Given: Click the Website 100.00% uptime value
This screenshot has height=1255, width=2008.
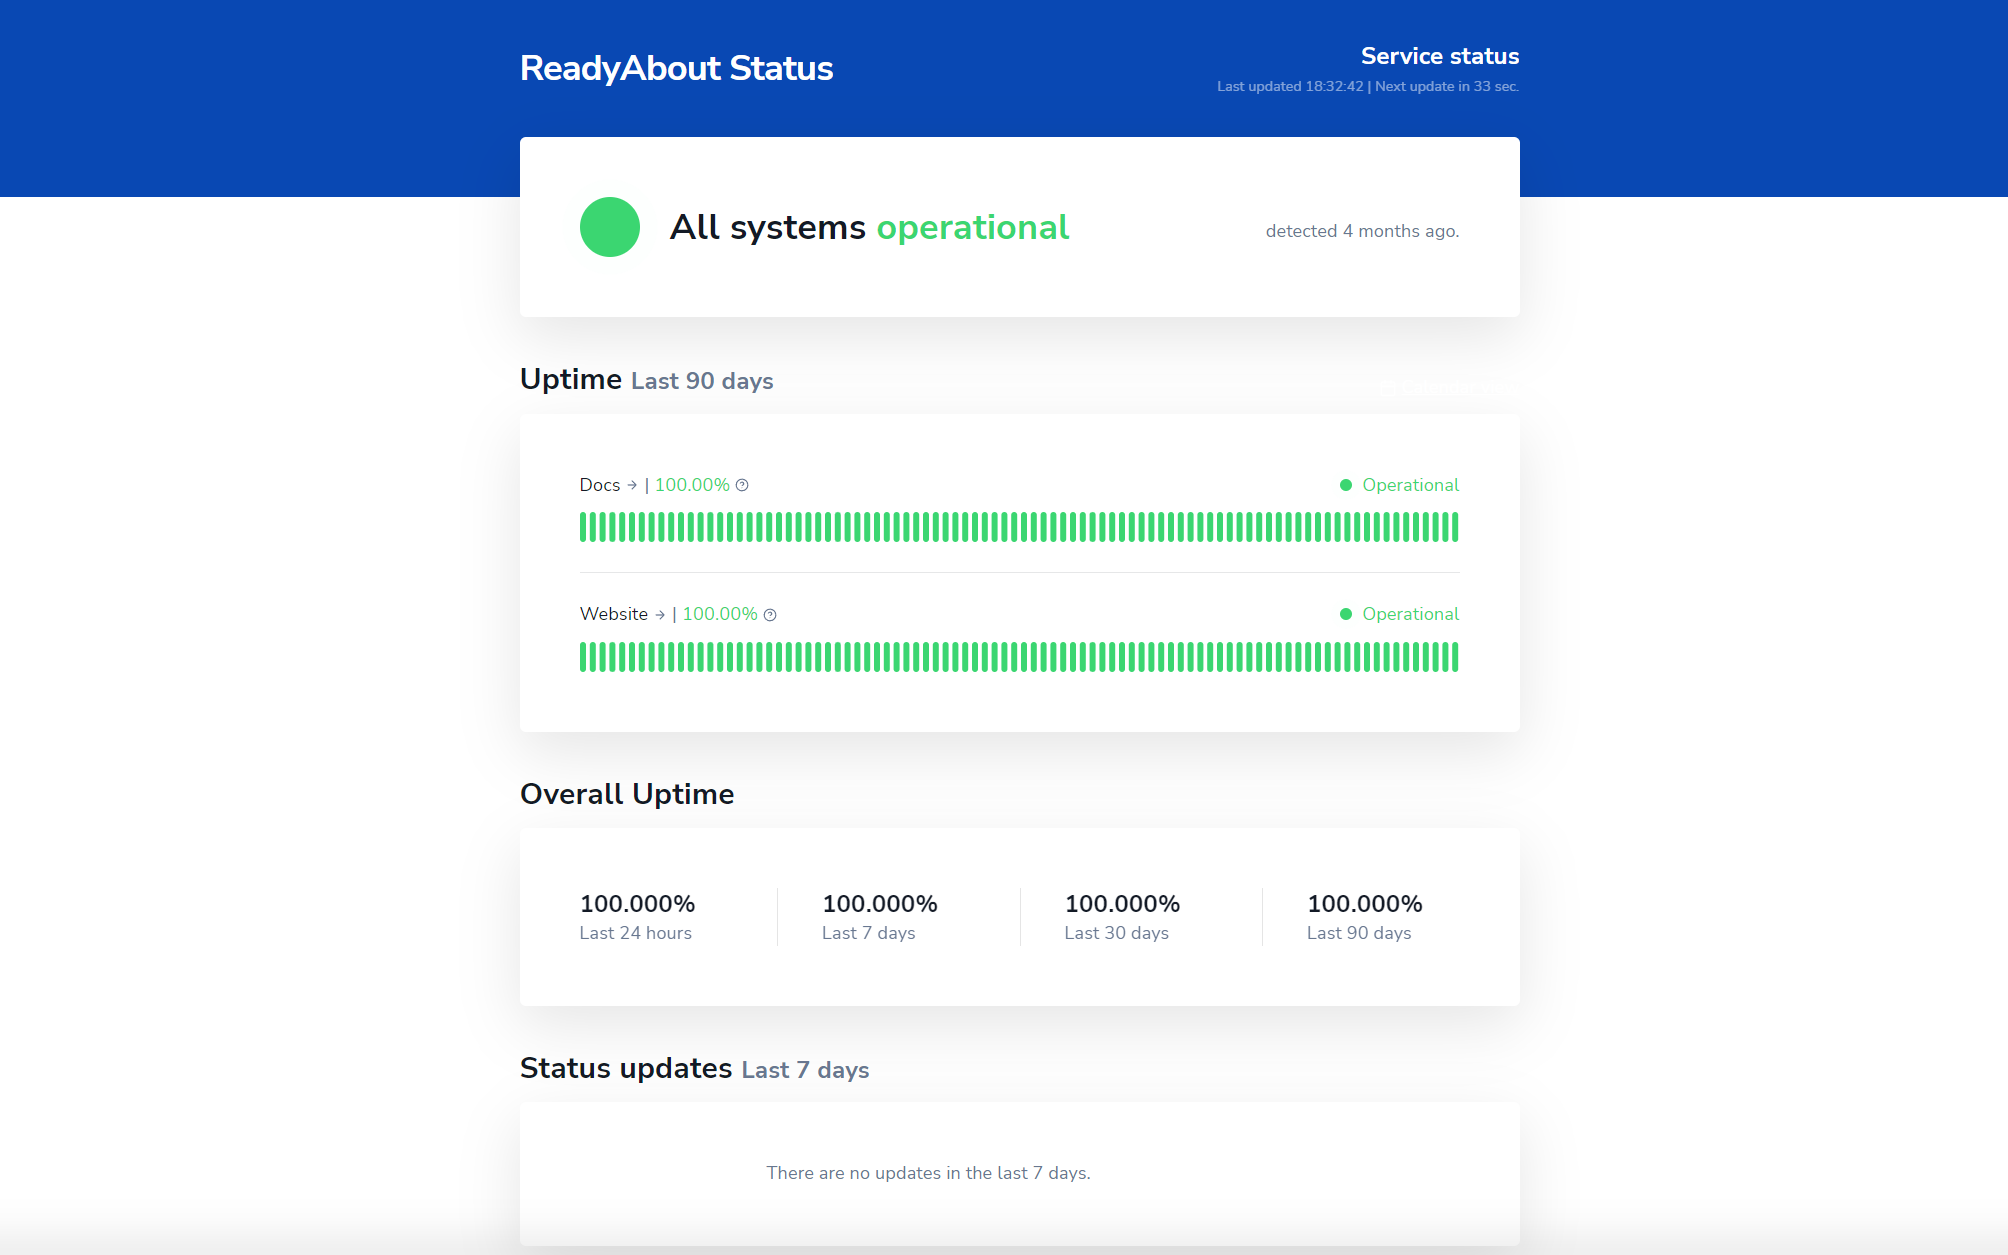Looking at the screenshot, I should [720, 614].
